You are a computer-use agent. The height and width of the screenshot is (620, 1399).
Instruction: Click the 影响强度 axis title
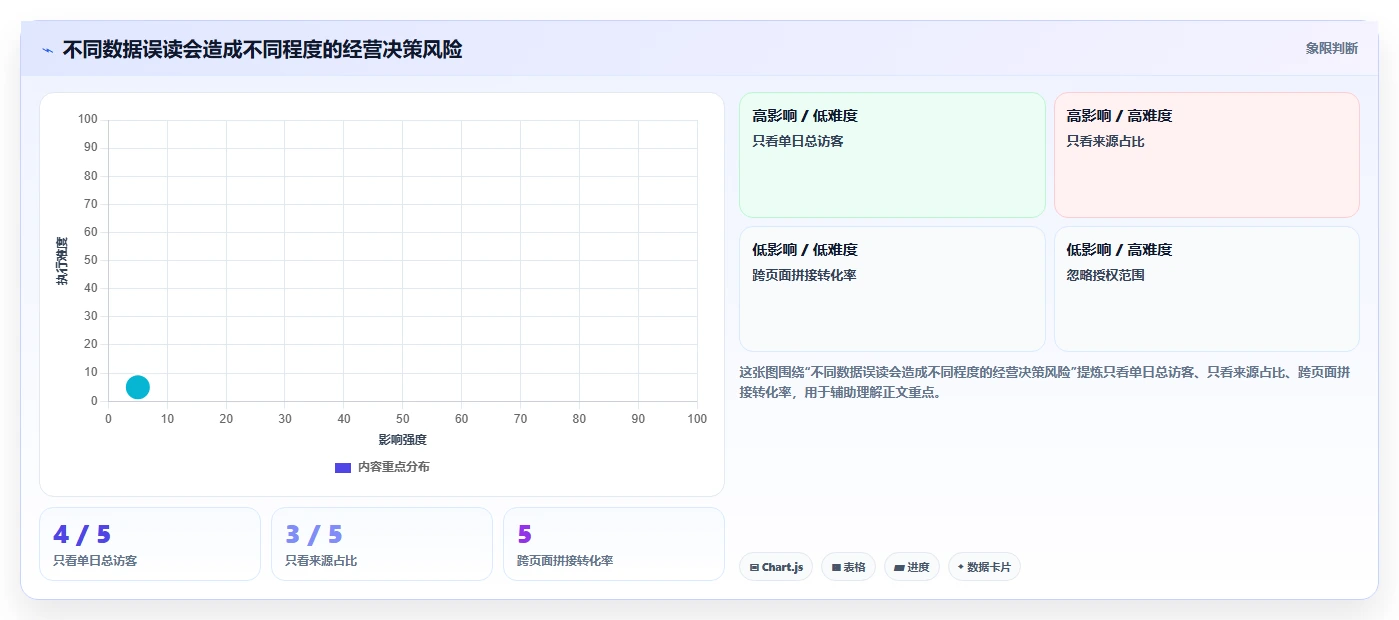point(402,439)
